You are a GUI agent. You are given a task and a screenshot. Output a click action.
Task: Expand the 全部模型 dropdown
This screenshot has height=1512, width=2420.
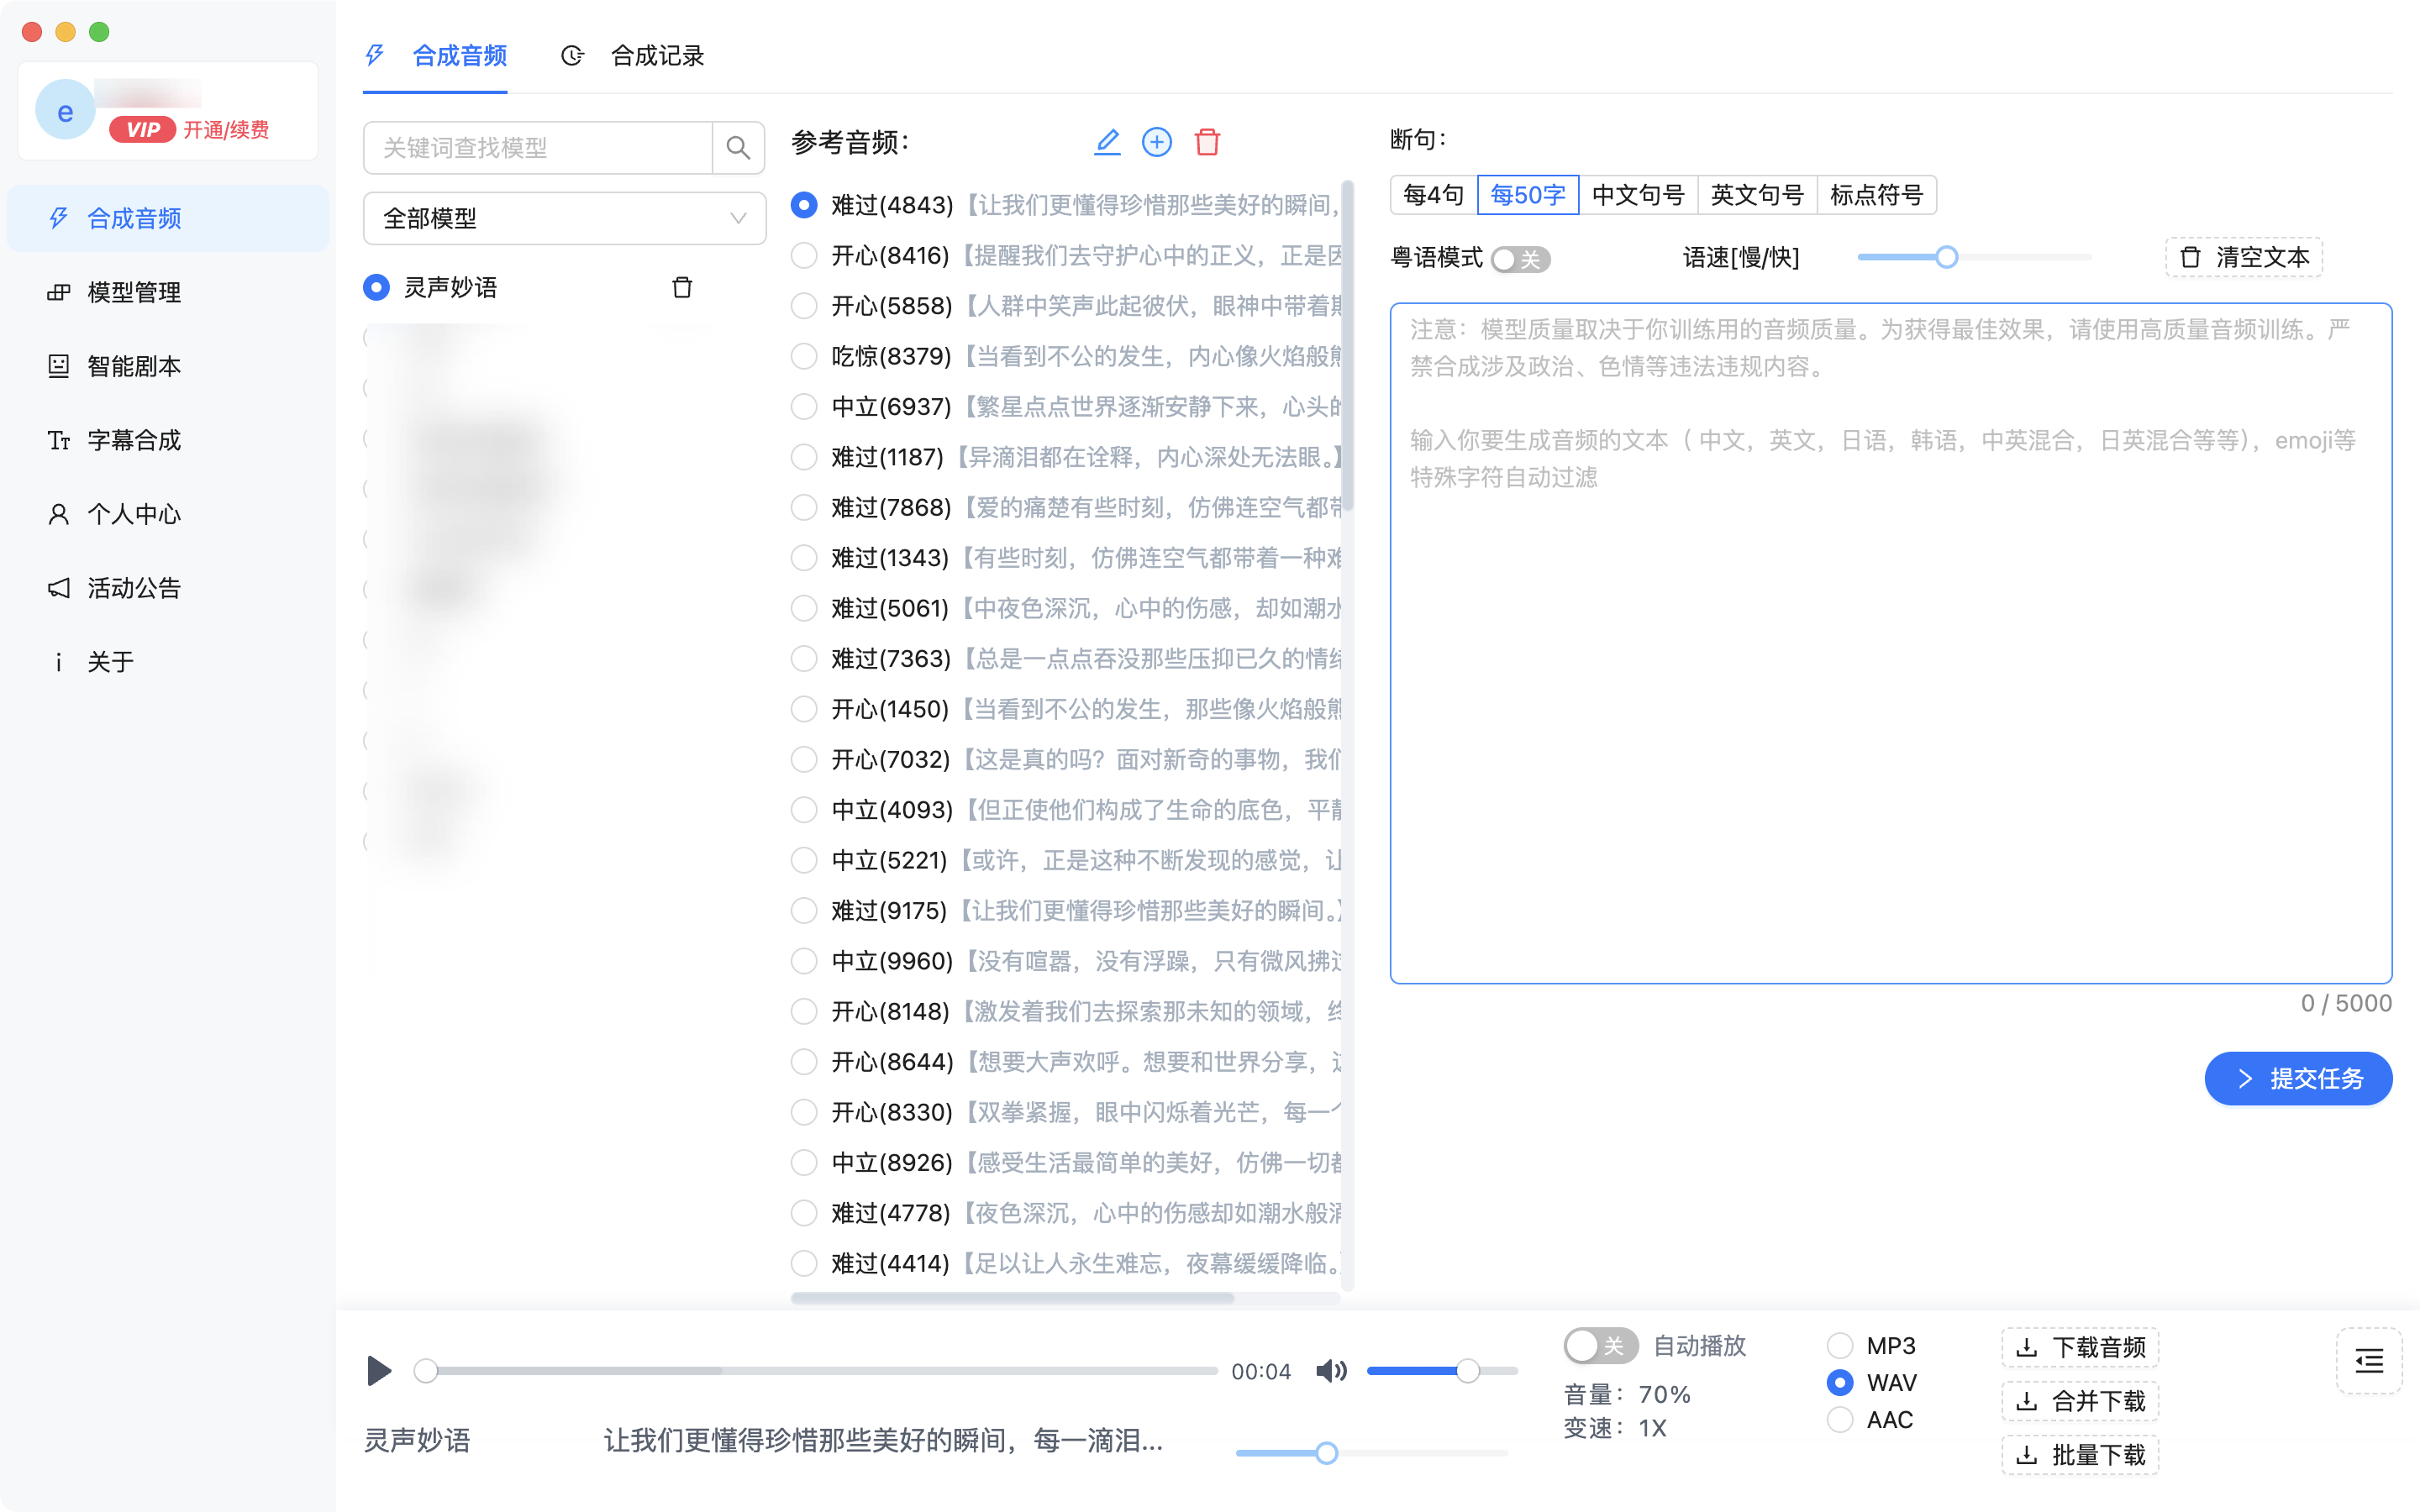pos(564,218)
